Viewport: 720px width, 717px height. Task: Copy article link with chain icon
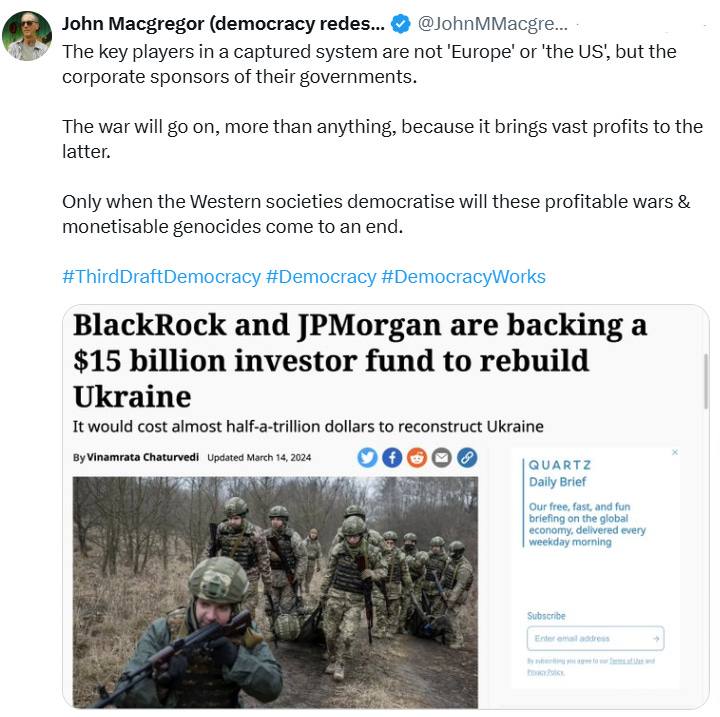point(467,457)
